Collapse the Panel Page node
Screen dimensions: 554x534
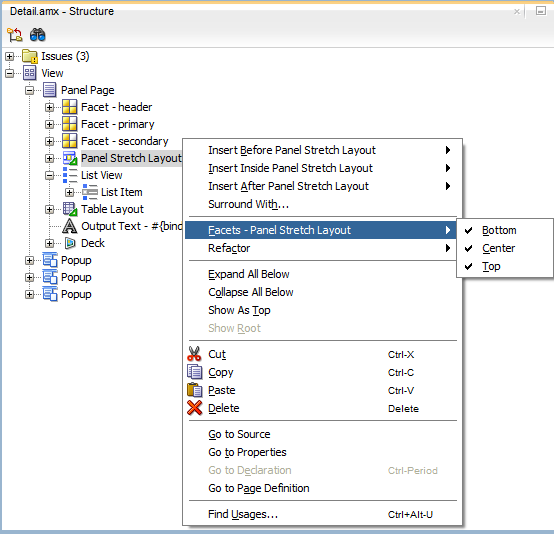pos(30,90)
